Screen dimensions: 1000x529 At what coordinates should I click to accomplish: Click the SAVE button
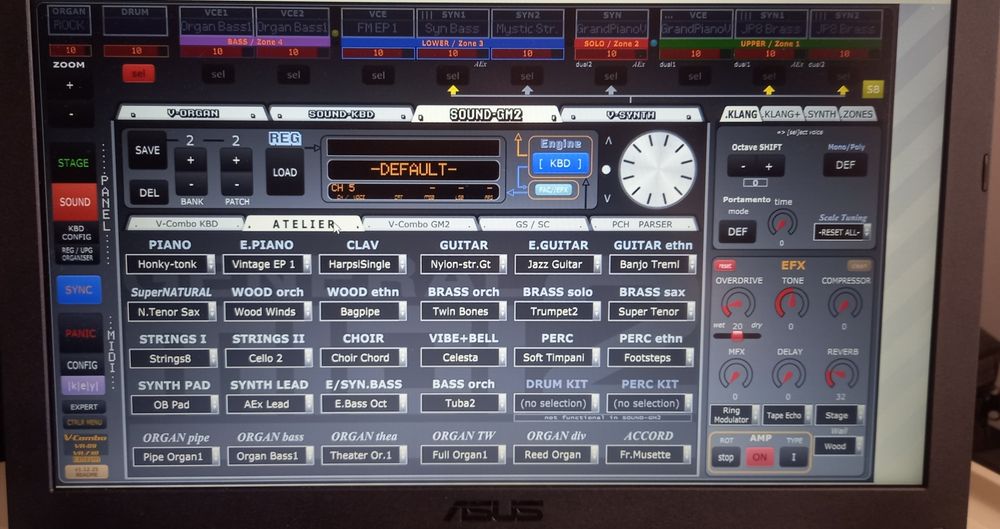pyautogui.click(x=147, y=150)
